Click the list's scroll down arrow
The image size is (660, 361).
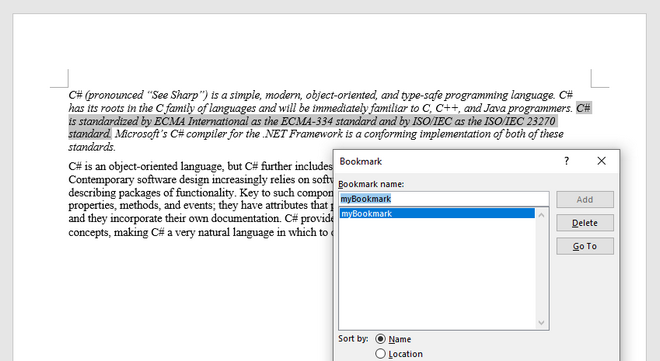pos(541,323)
